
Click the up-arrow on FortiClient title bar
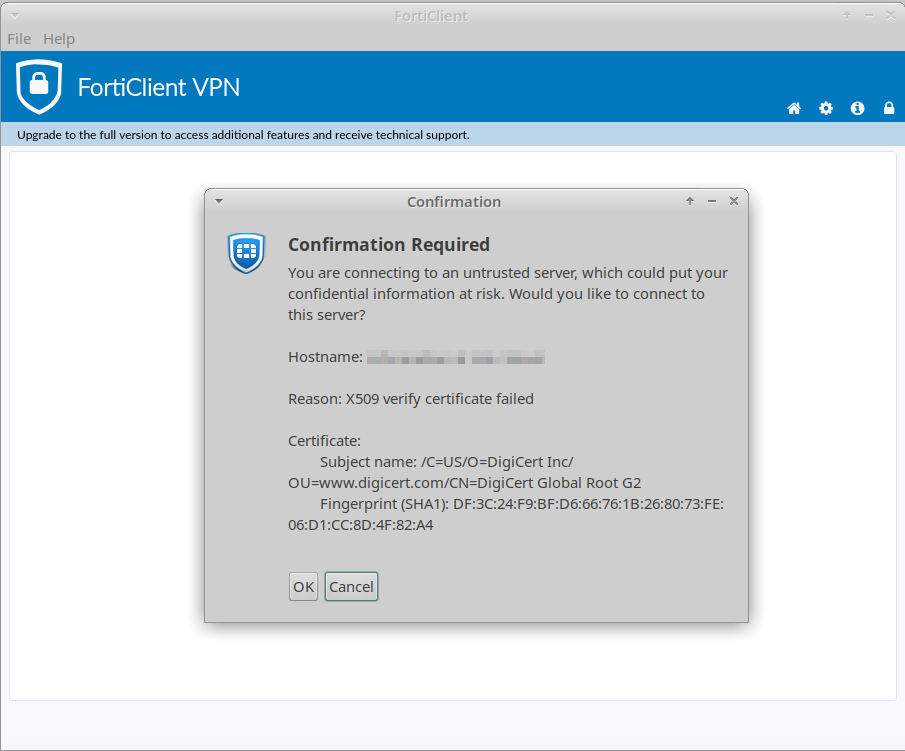(846, 15)
